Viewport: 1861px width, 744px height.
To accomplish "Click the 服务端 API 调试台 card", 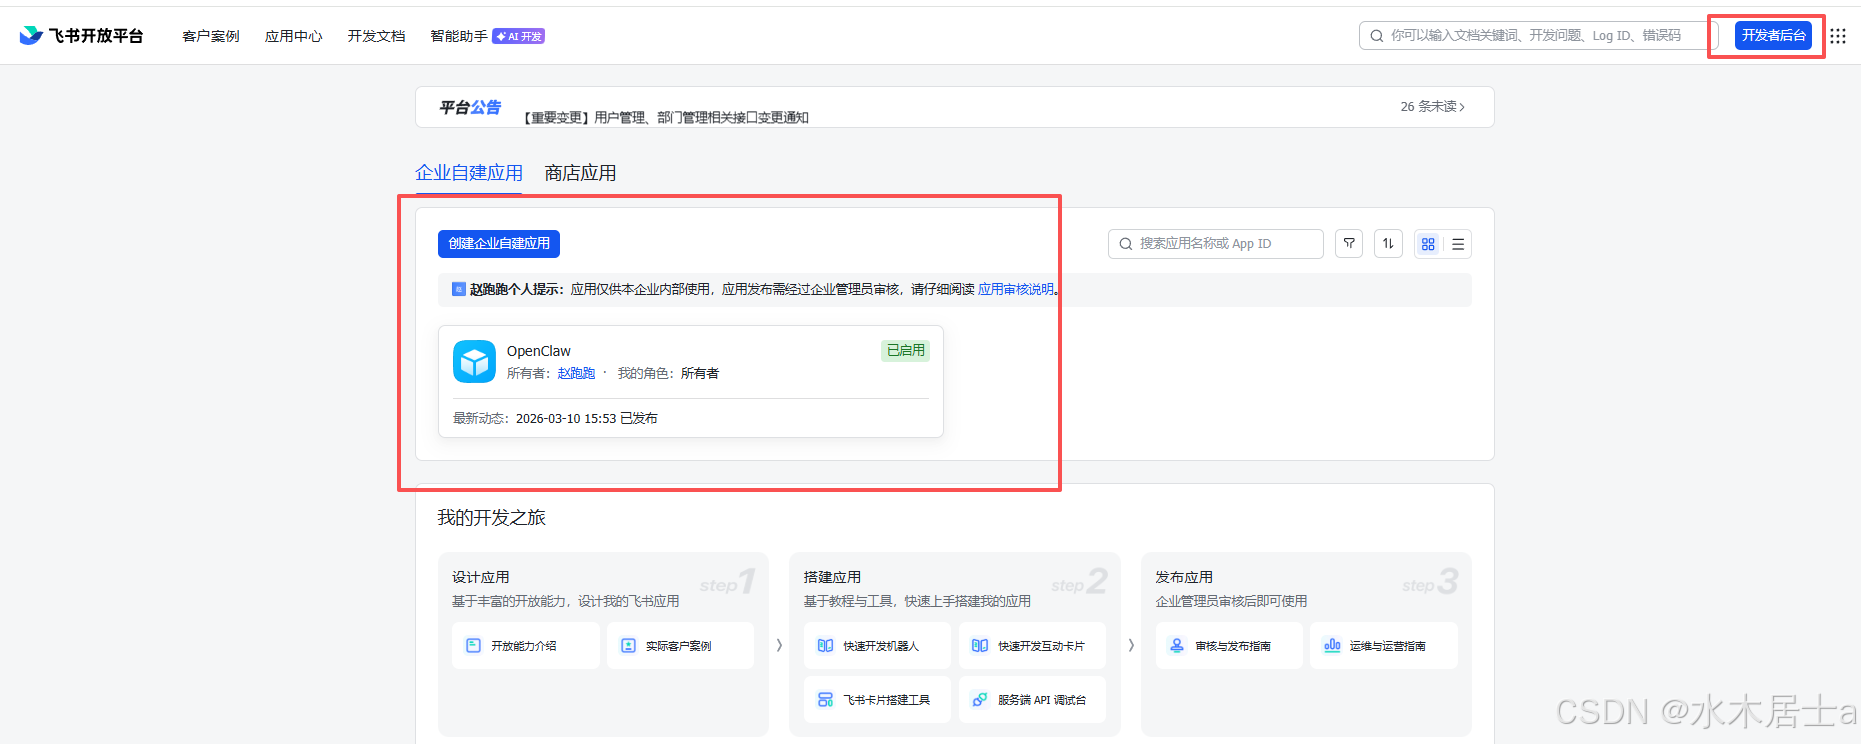I will [1032, 700].
